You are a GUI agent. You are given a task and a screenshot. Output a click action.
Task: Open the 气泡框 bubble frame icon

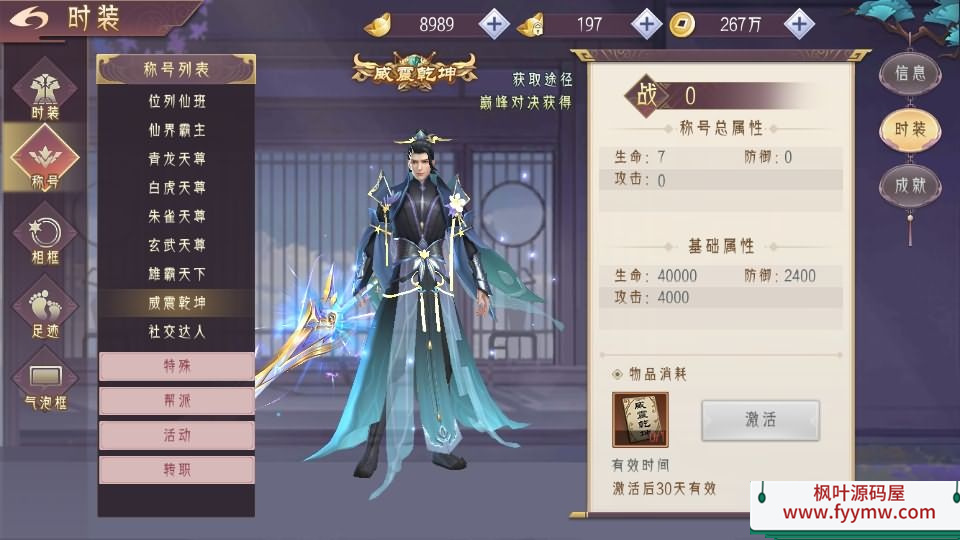pos(45,383)
